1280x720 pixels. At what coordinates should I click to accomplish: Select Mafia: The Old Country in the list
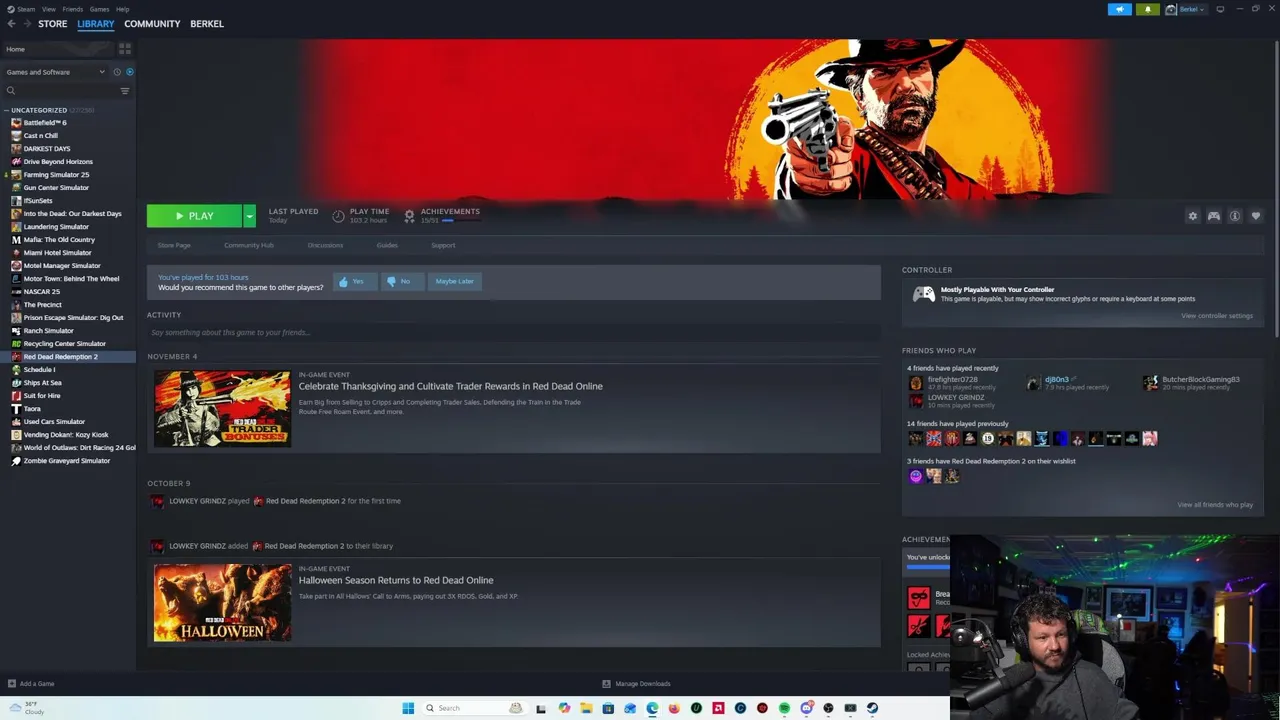[x=59, y=240]
